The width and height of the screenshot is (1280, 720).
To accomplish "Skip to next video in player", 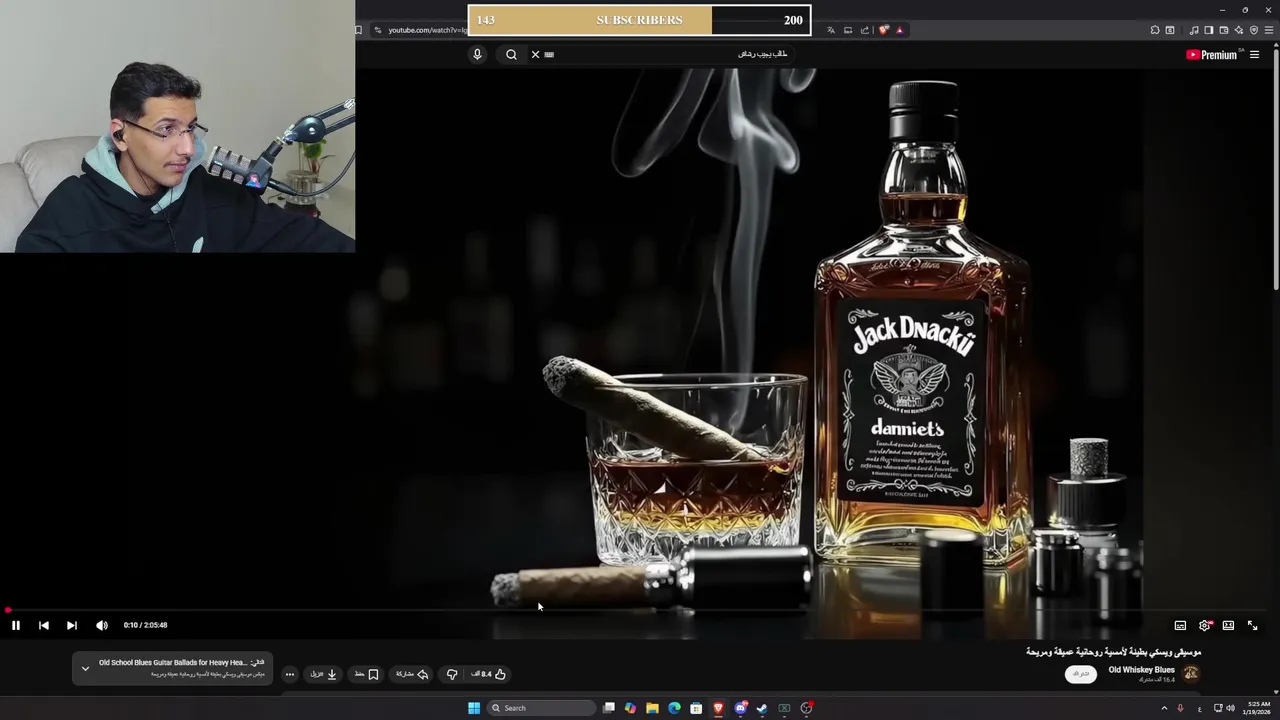I will (72, 625).
